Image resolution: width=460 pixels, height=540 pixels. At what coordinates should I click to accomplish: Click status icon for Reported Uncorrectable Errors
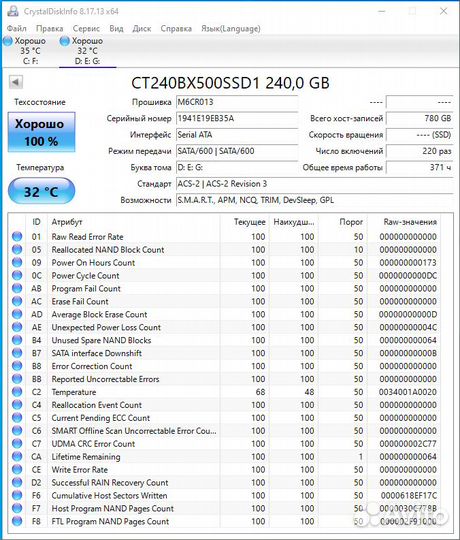pos(17,379)
